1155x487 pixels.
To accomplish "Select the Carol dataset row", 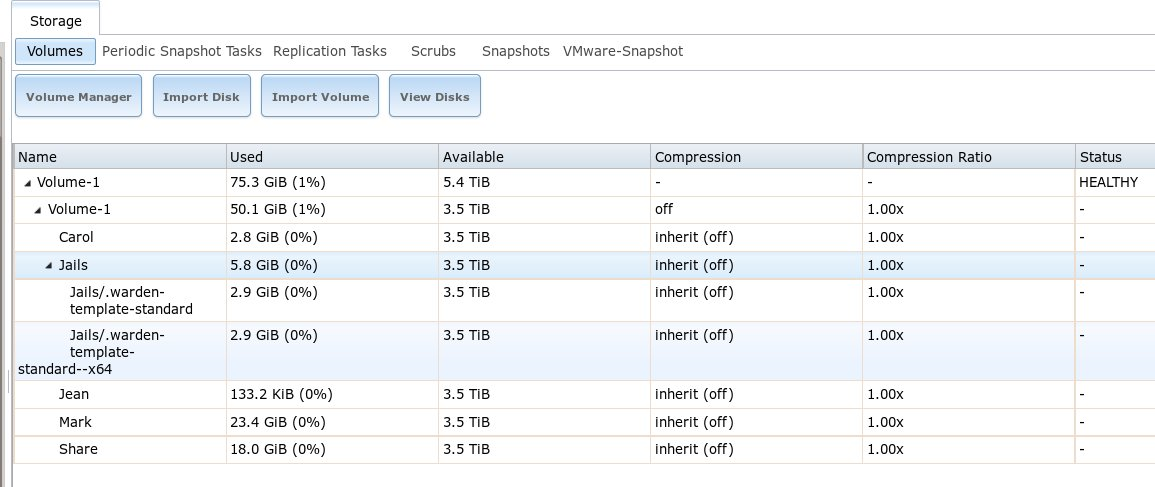I will 584,237.
